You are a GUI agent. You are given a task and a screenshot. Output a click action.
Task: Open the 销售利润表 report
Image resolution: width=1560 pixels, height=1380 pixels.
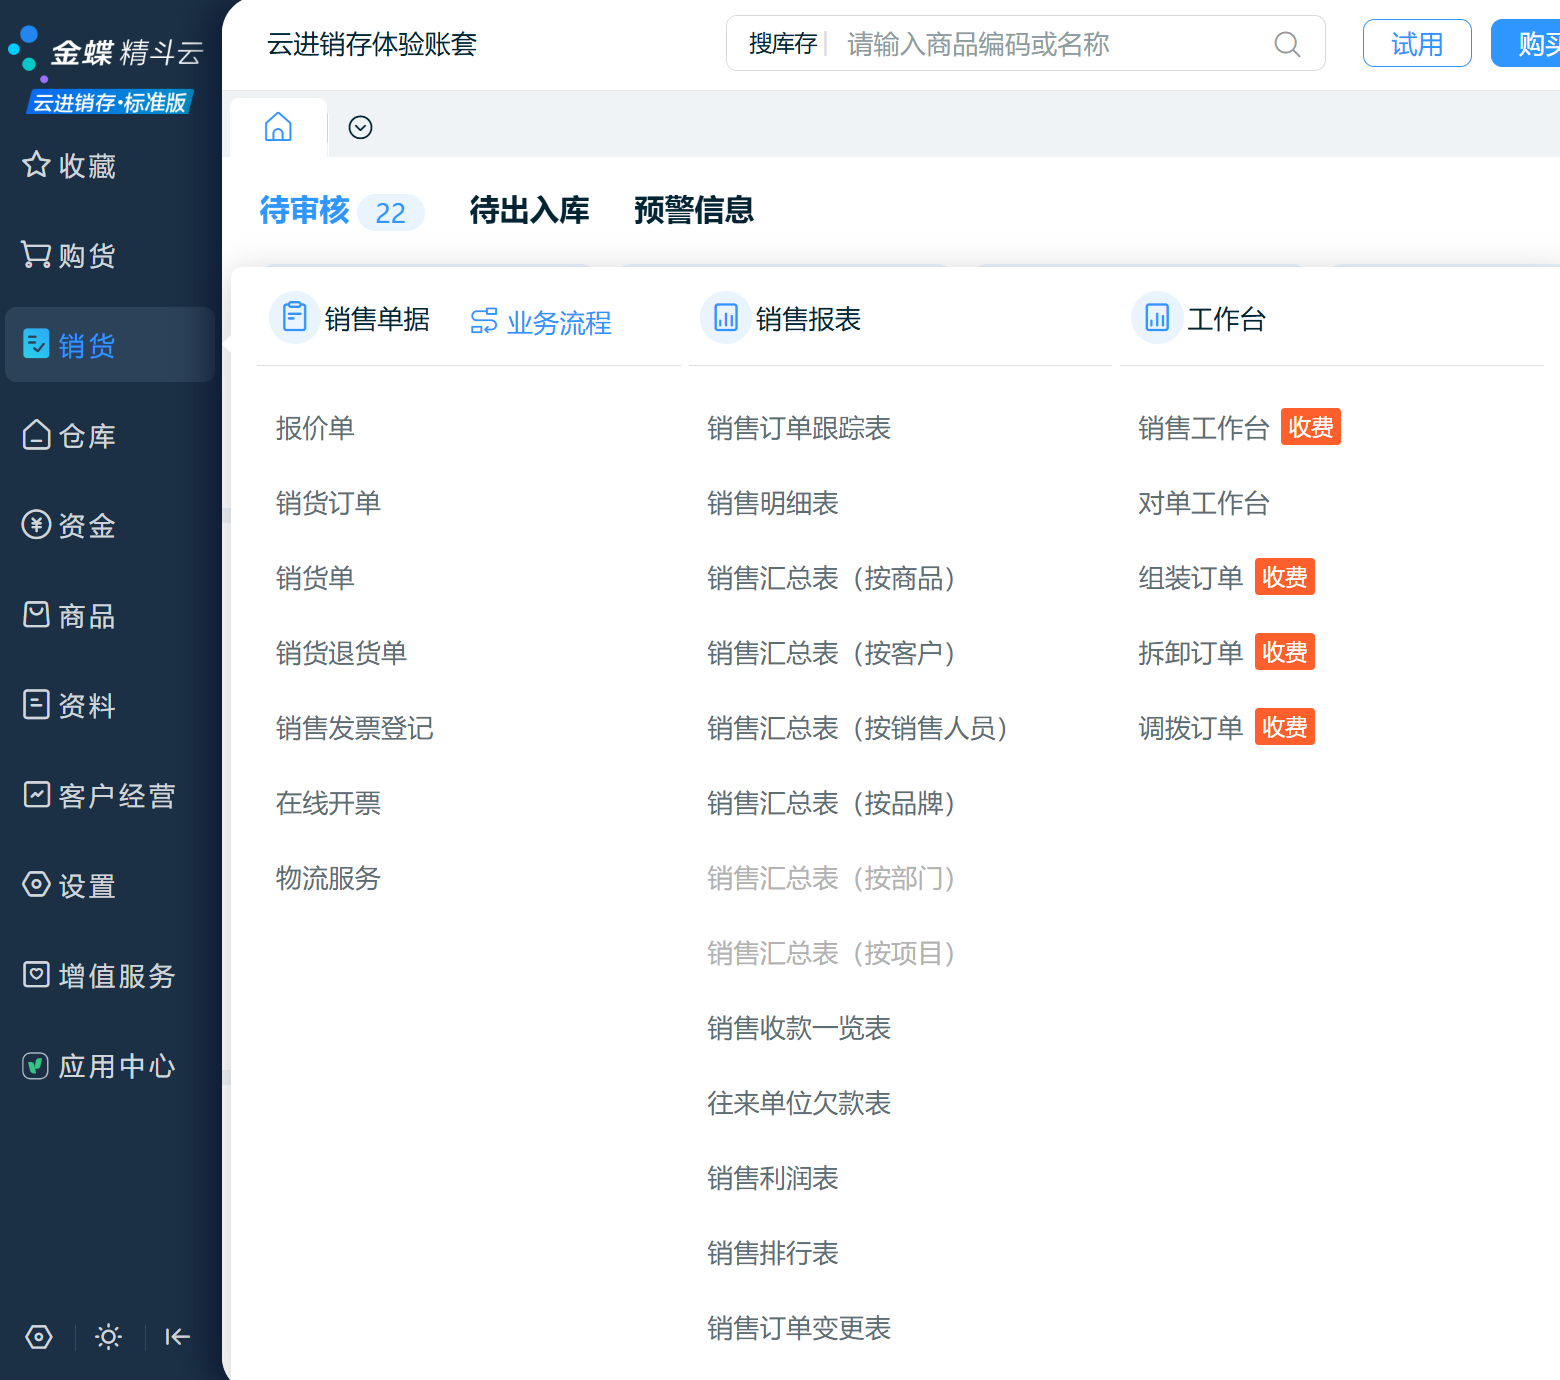(x=772, y=1178)
